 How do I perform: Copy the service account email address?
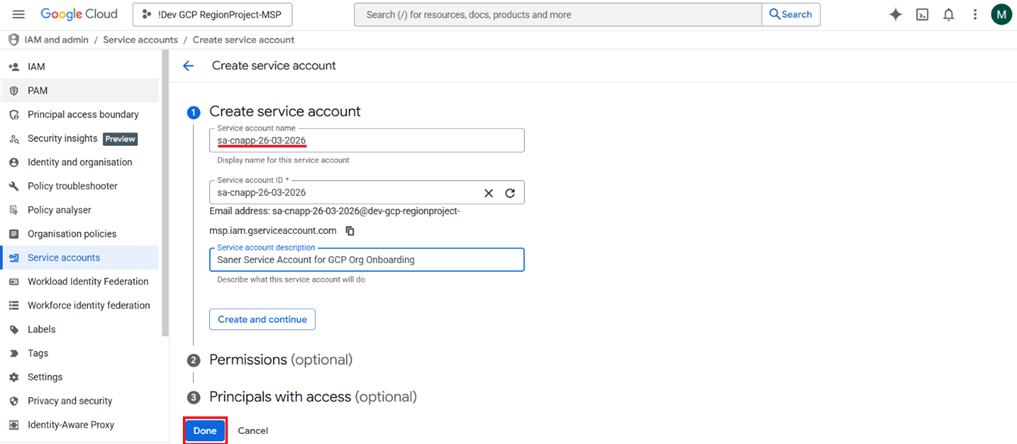click(x=350, y=231)
